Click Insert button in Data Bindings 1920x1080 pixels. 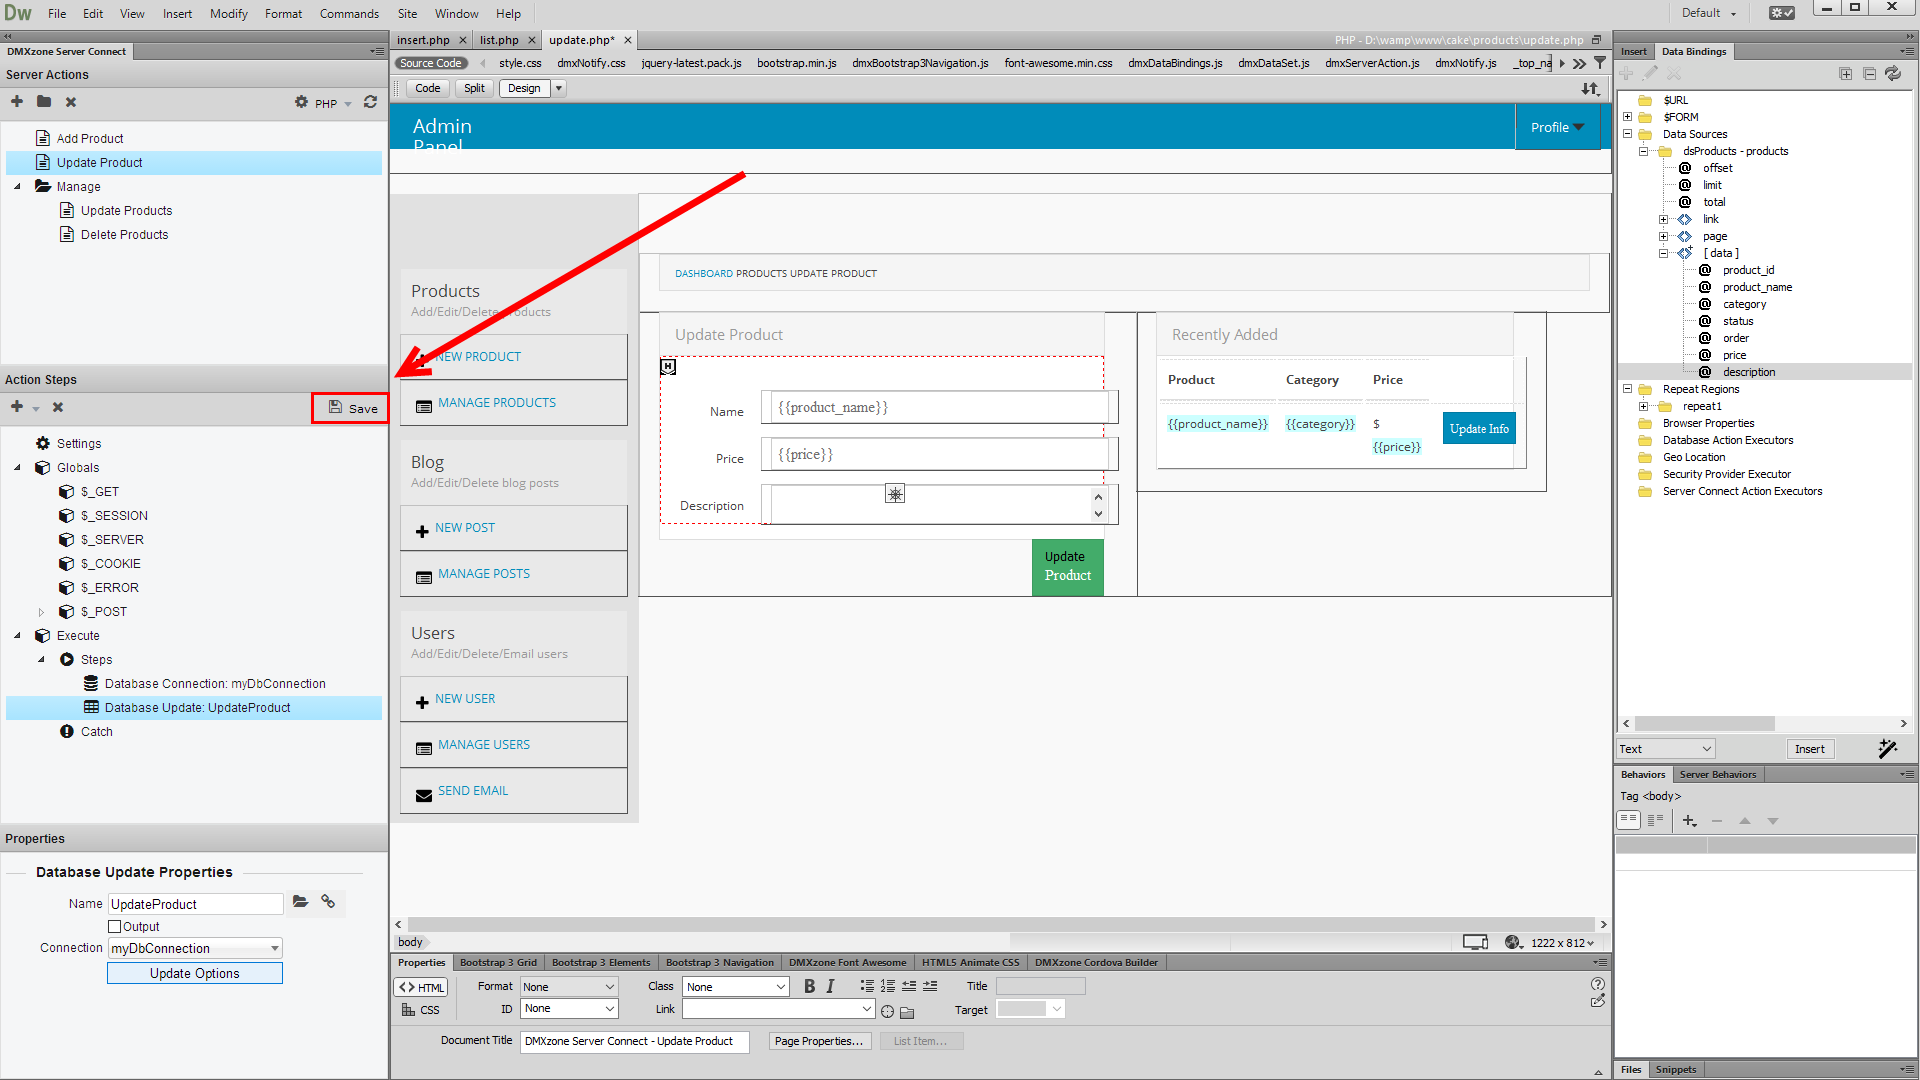1809,749
